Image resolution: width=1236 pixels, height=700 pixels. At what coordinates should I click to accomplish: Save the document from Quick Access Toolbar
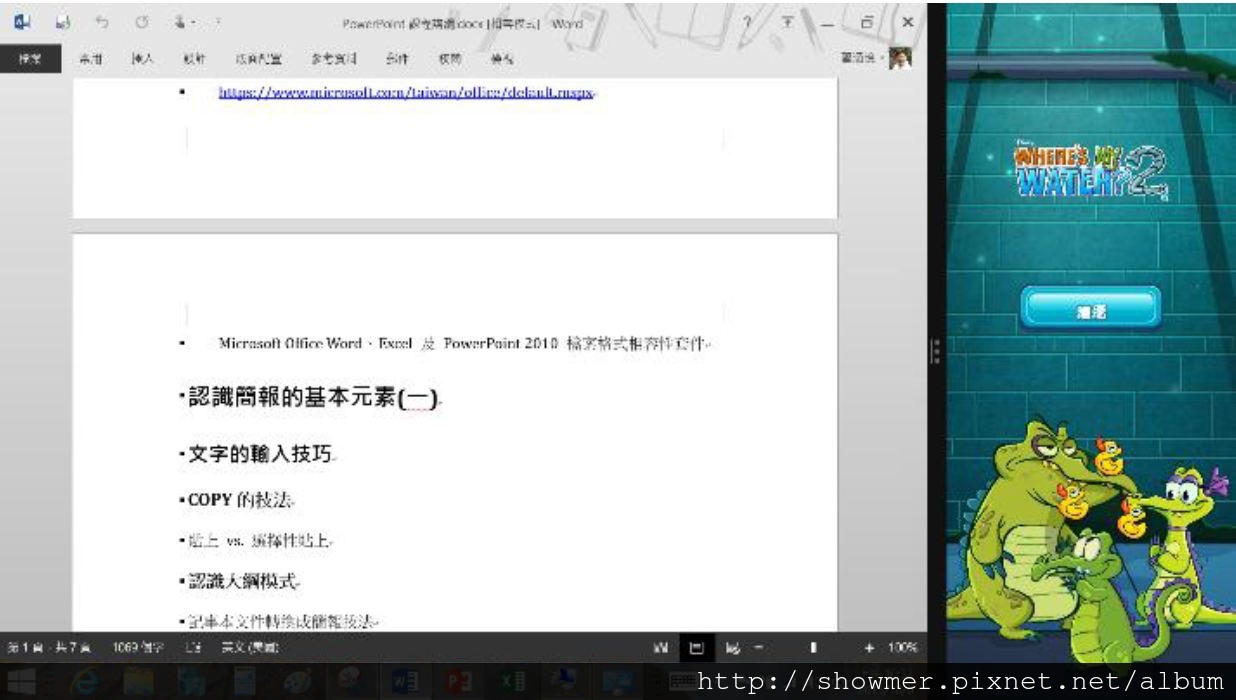tap(63, 22)
